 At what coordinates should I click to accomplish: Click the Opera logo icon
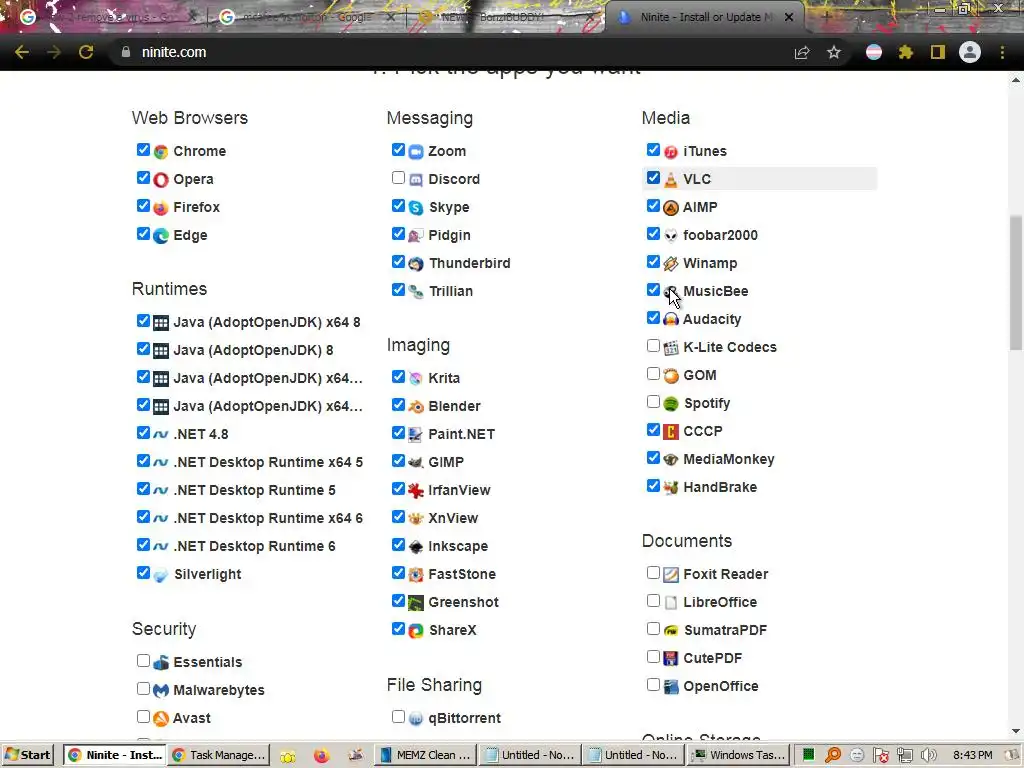[x=161, y=180]
